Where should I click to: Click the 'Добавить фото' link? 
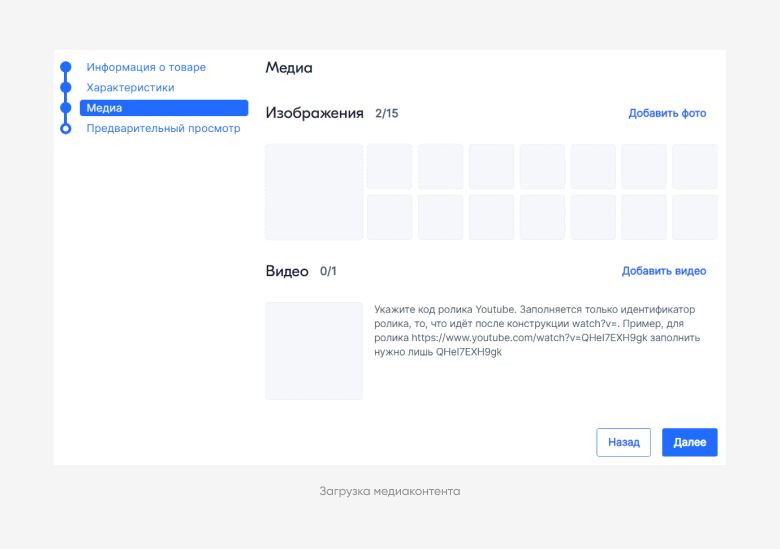pyautogui.click(x=667, y=113)
